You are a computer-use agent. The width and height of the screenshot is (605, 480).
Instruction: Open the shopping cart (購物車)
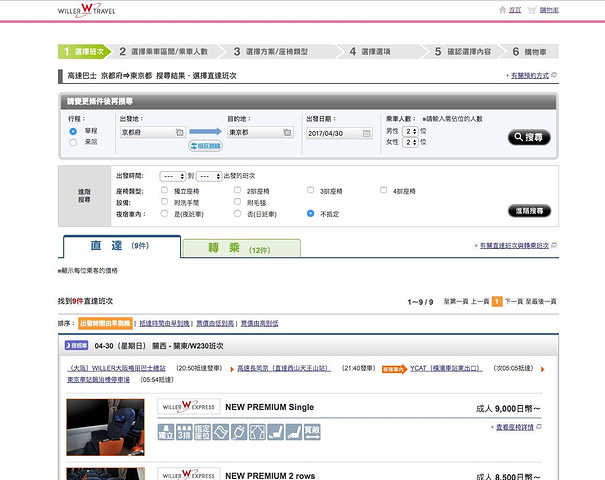pos(550,10)
